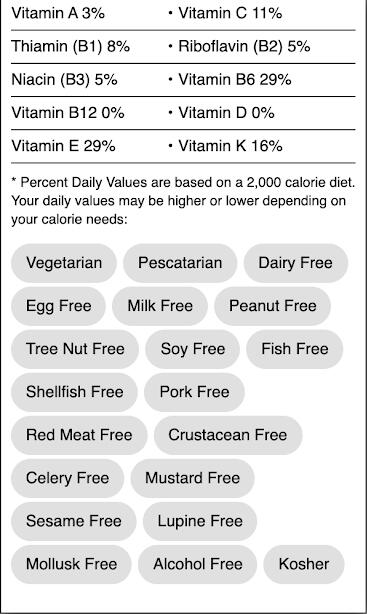
Task: Select the Milk Free tag
Action: click(160, 306)
